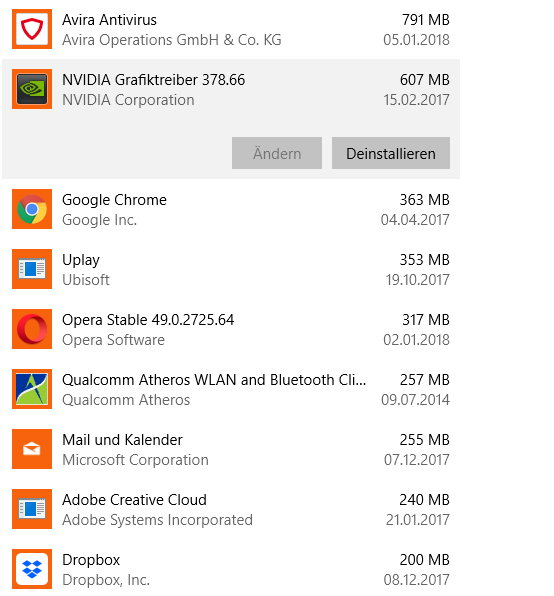
Task: Click the NVIDIA Grafiktreiber icon
Action: (x=32, y=89)
